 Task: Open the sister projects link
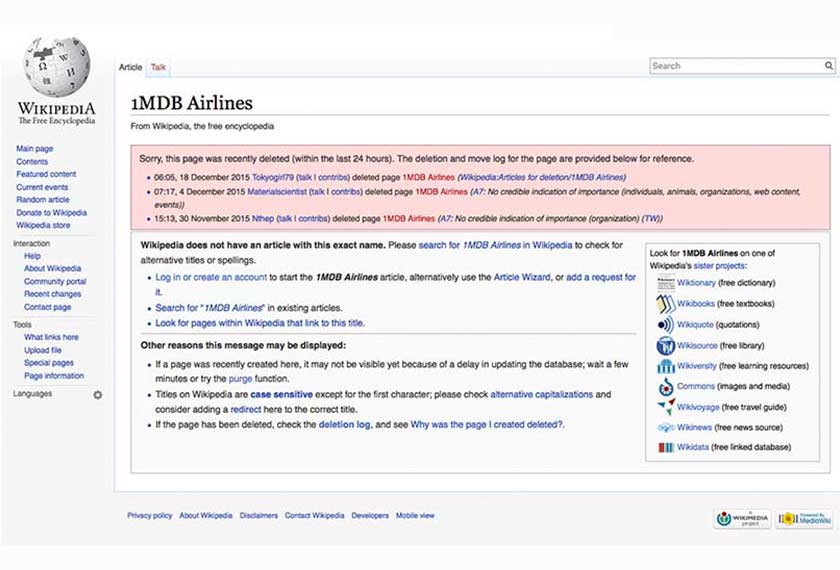(719, 266)
